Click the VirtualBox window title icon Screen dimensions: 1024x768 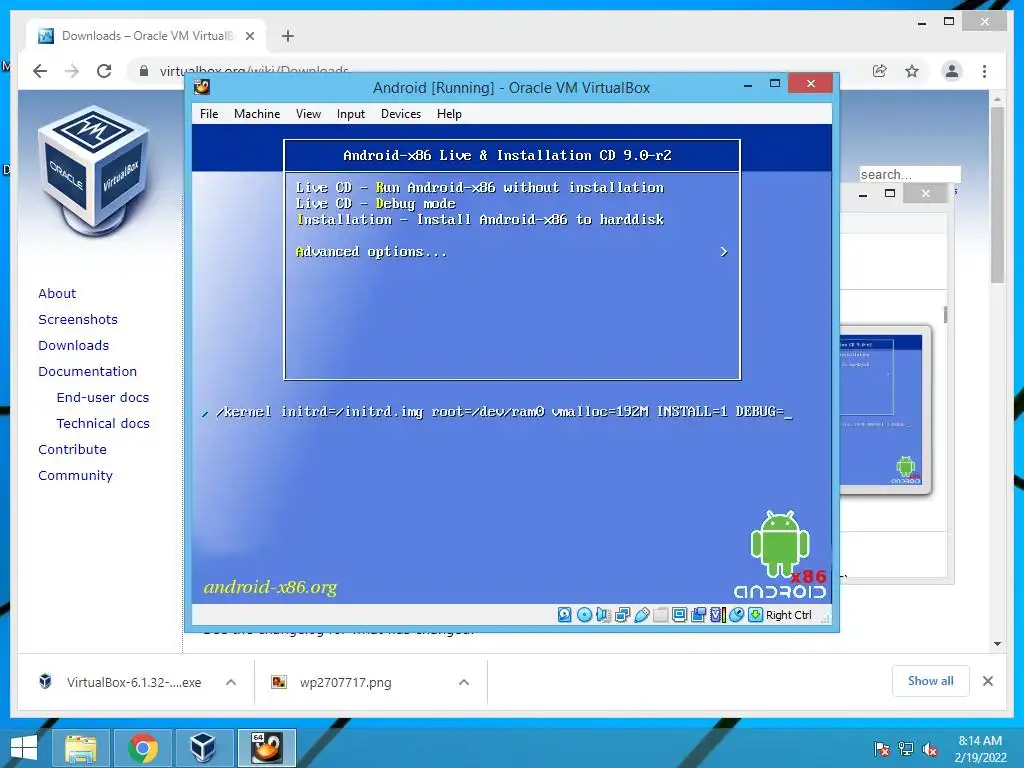pyautogui.click(x=202, y=87)
